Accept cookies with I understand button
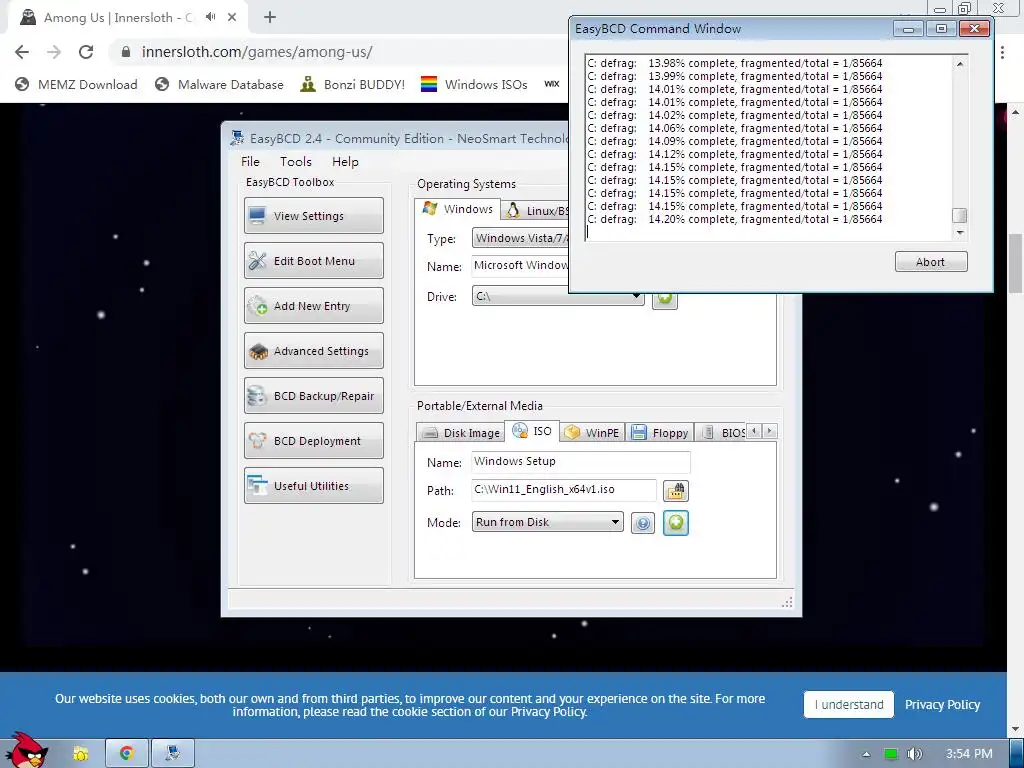The image size is (1024, 768). click(x=848, y=705)
